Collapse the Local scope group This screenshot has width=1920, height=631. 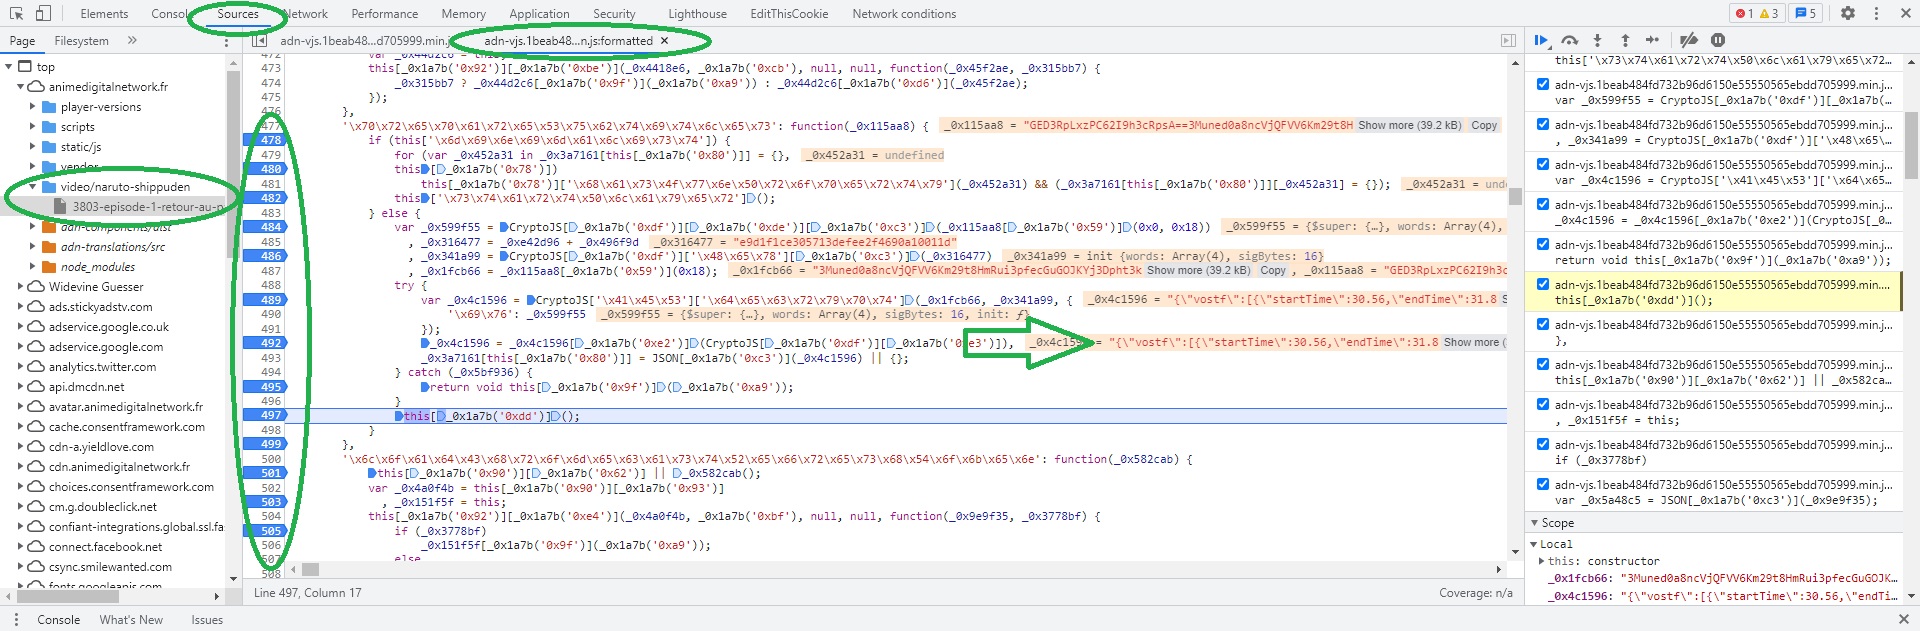pos(1534,544)
